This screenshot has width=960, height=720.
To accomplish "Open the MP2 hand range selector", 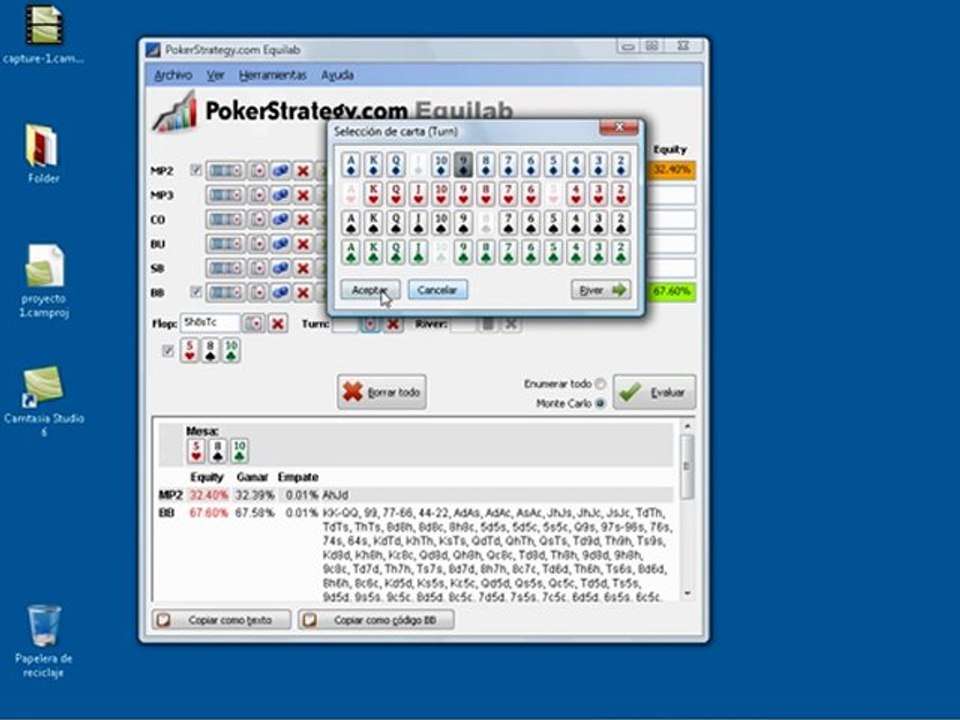I will [x=225, y=170].
